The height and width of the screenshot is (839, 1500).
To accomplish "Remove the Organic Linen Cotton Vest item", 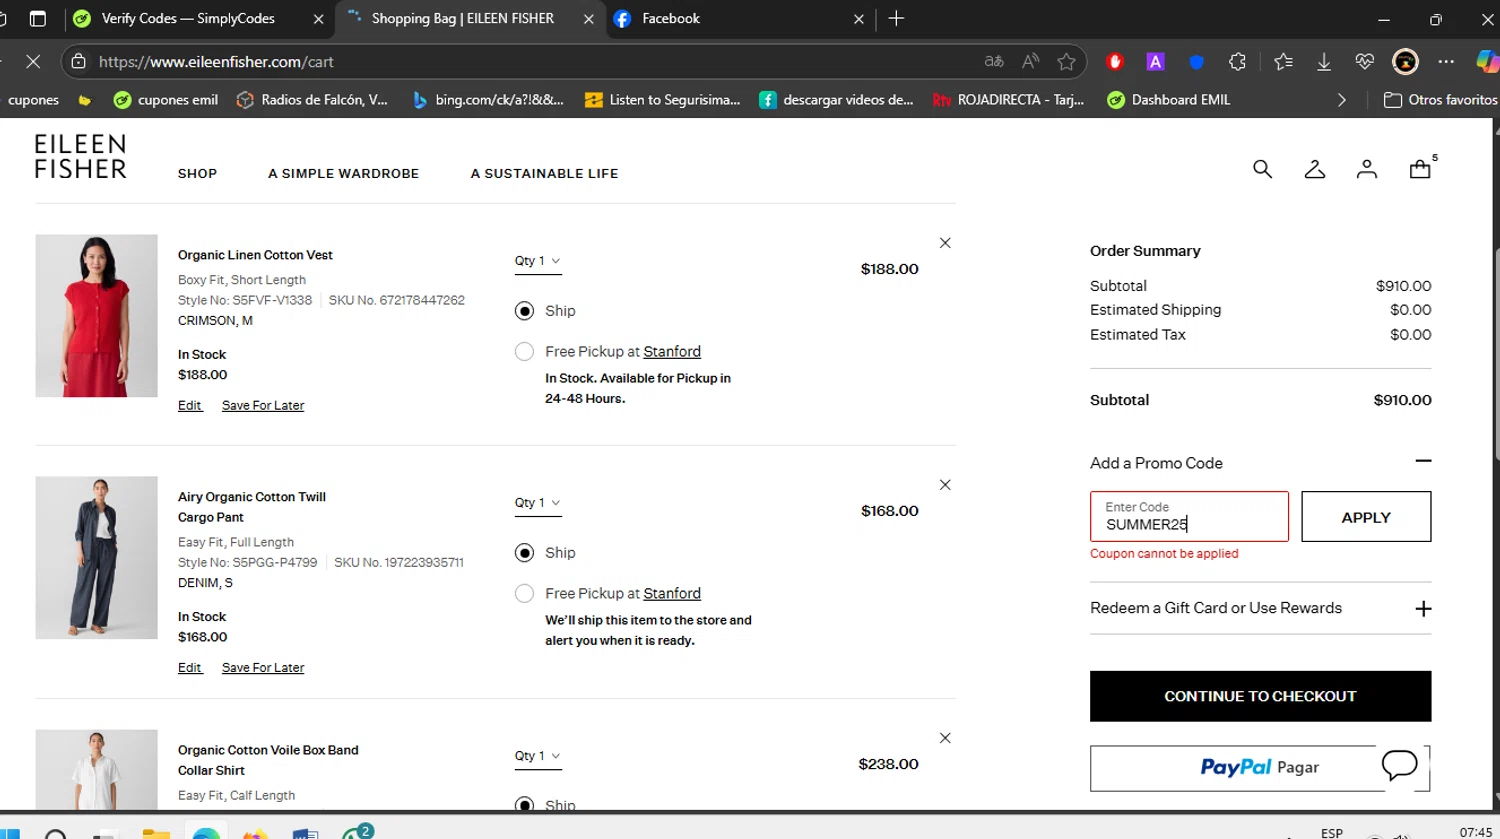I will point(945,243).
